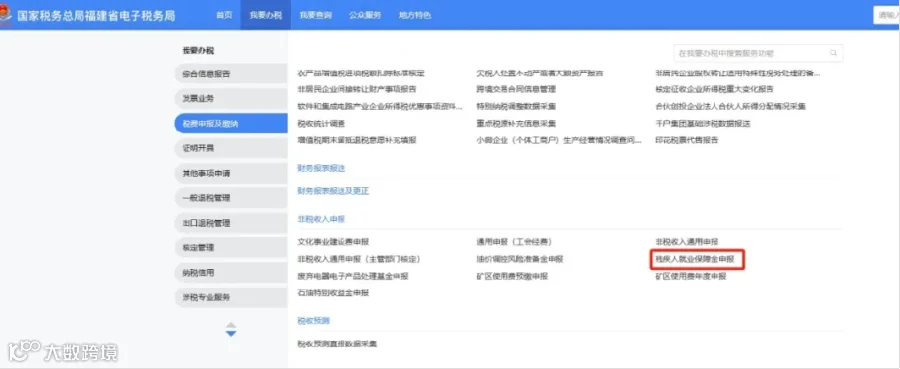Click the 非税收入申报 section heading
Viewport: 900px width, 369px height.
[321, 219]
